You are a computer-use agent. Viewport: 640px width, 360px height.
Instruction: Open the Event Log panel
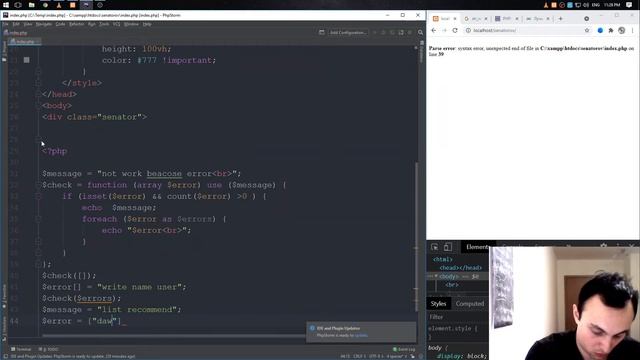tap(404, 349)
